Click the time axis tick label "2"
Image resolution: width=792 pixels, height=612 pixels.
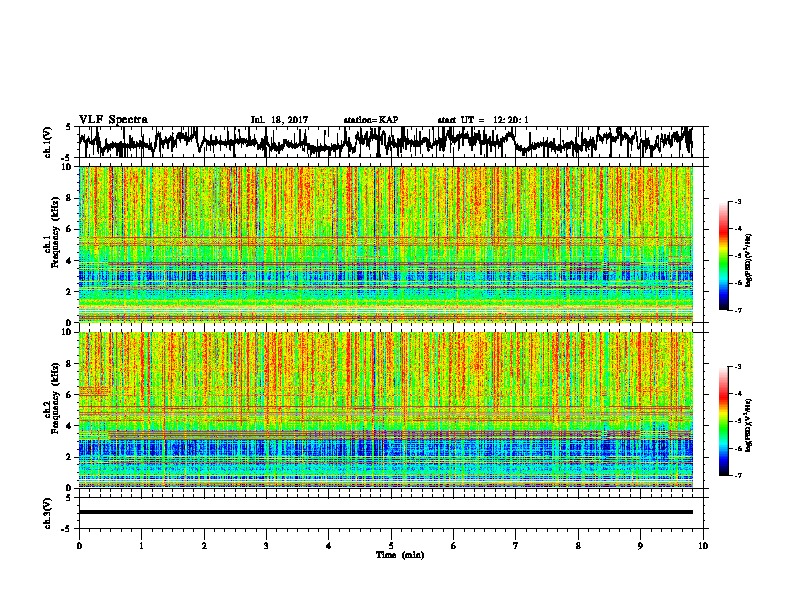point(204,546)
